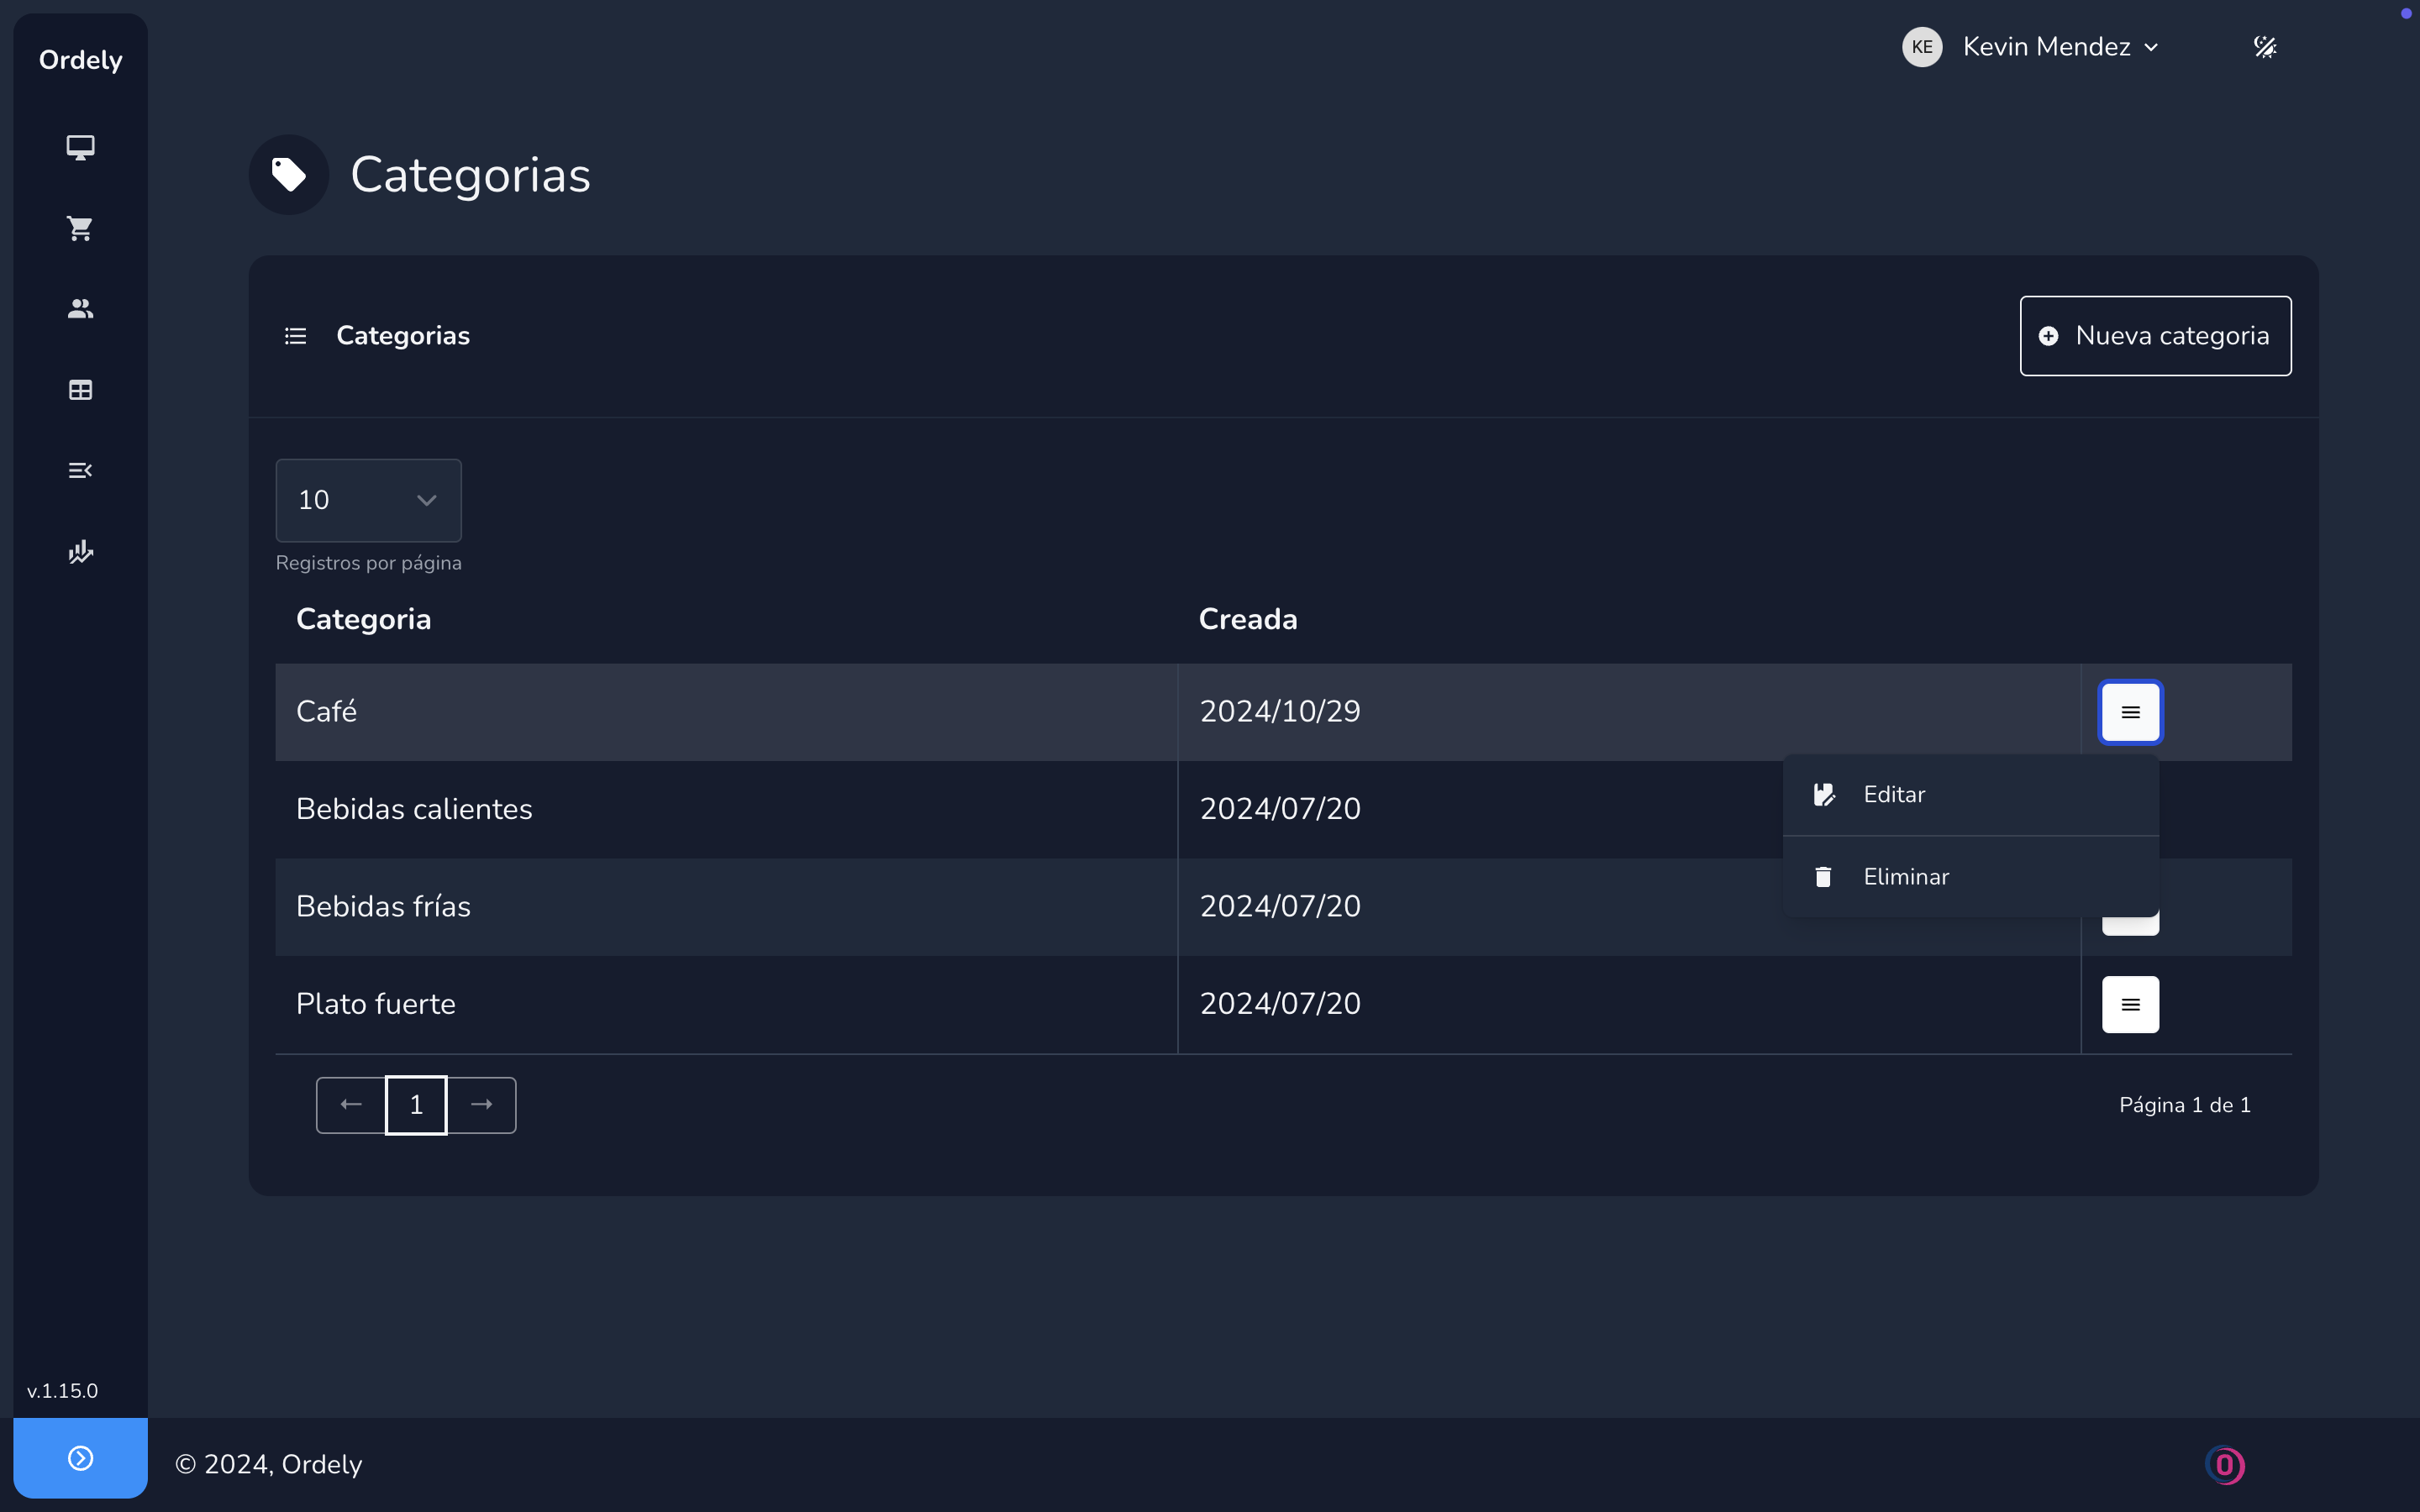2420x1512 pixels.
Task: Open the monitor dashboard sidebar icon
Action: click(80, 148)
